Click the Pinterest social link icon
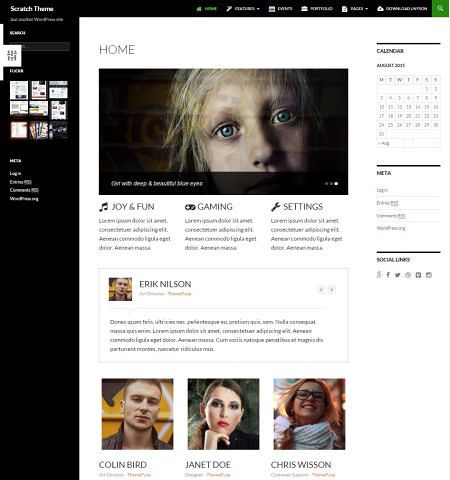The image size is (450, 480). click(x=408, y=275)
